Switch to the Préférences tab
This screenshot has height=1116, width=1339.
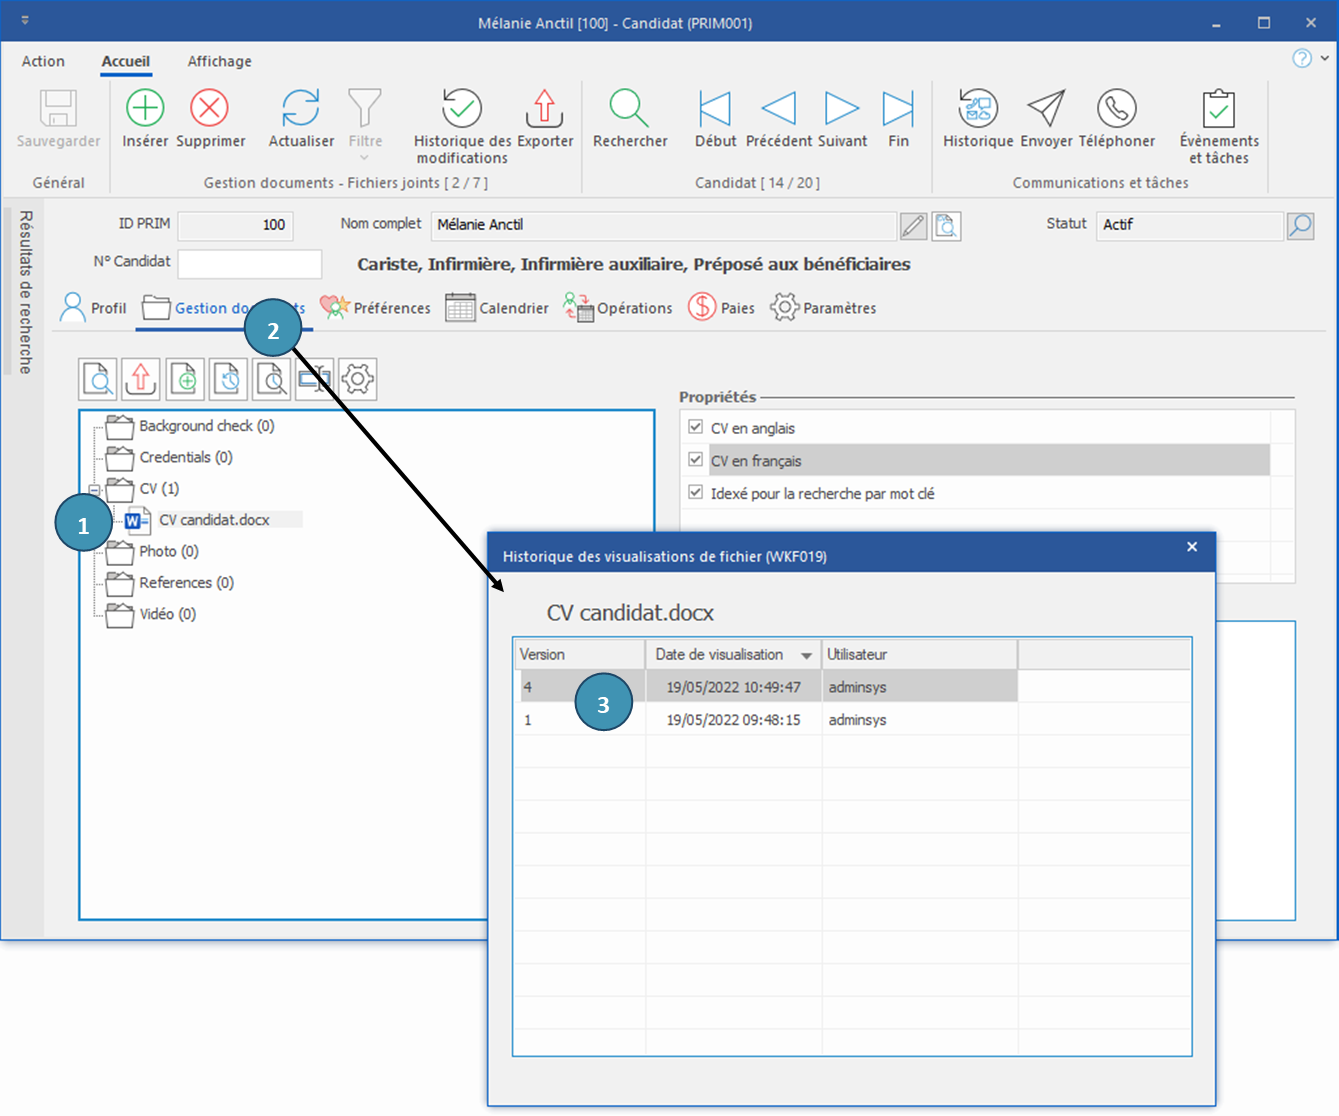point(375,308)
